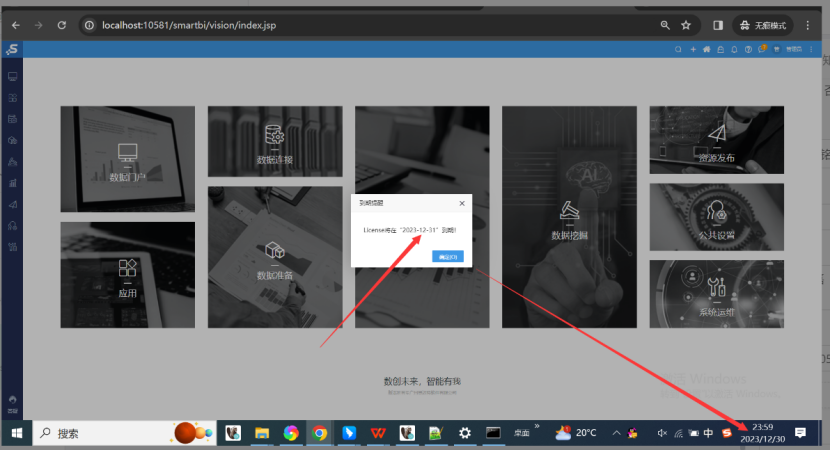Open the System Operations tools icon in sidebar
The width and height of the screenshot is (830, 451).
click(x=13, y=247)
